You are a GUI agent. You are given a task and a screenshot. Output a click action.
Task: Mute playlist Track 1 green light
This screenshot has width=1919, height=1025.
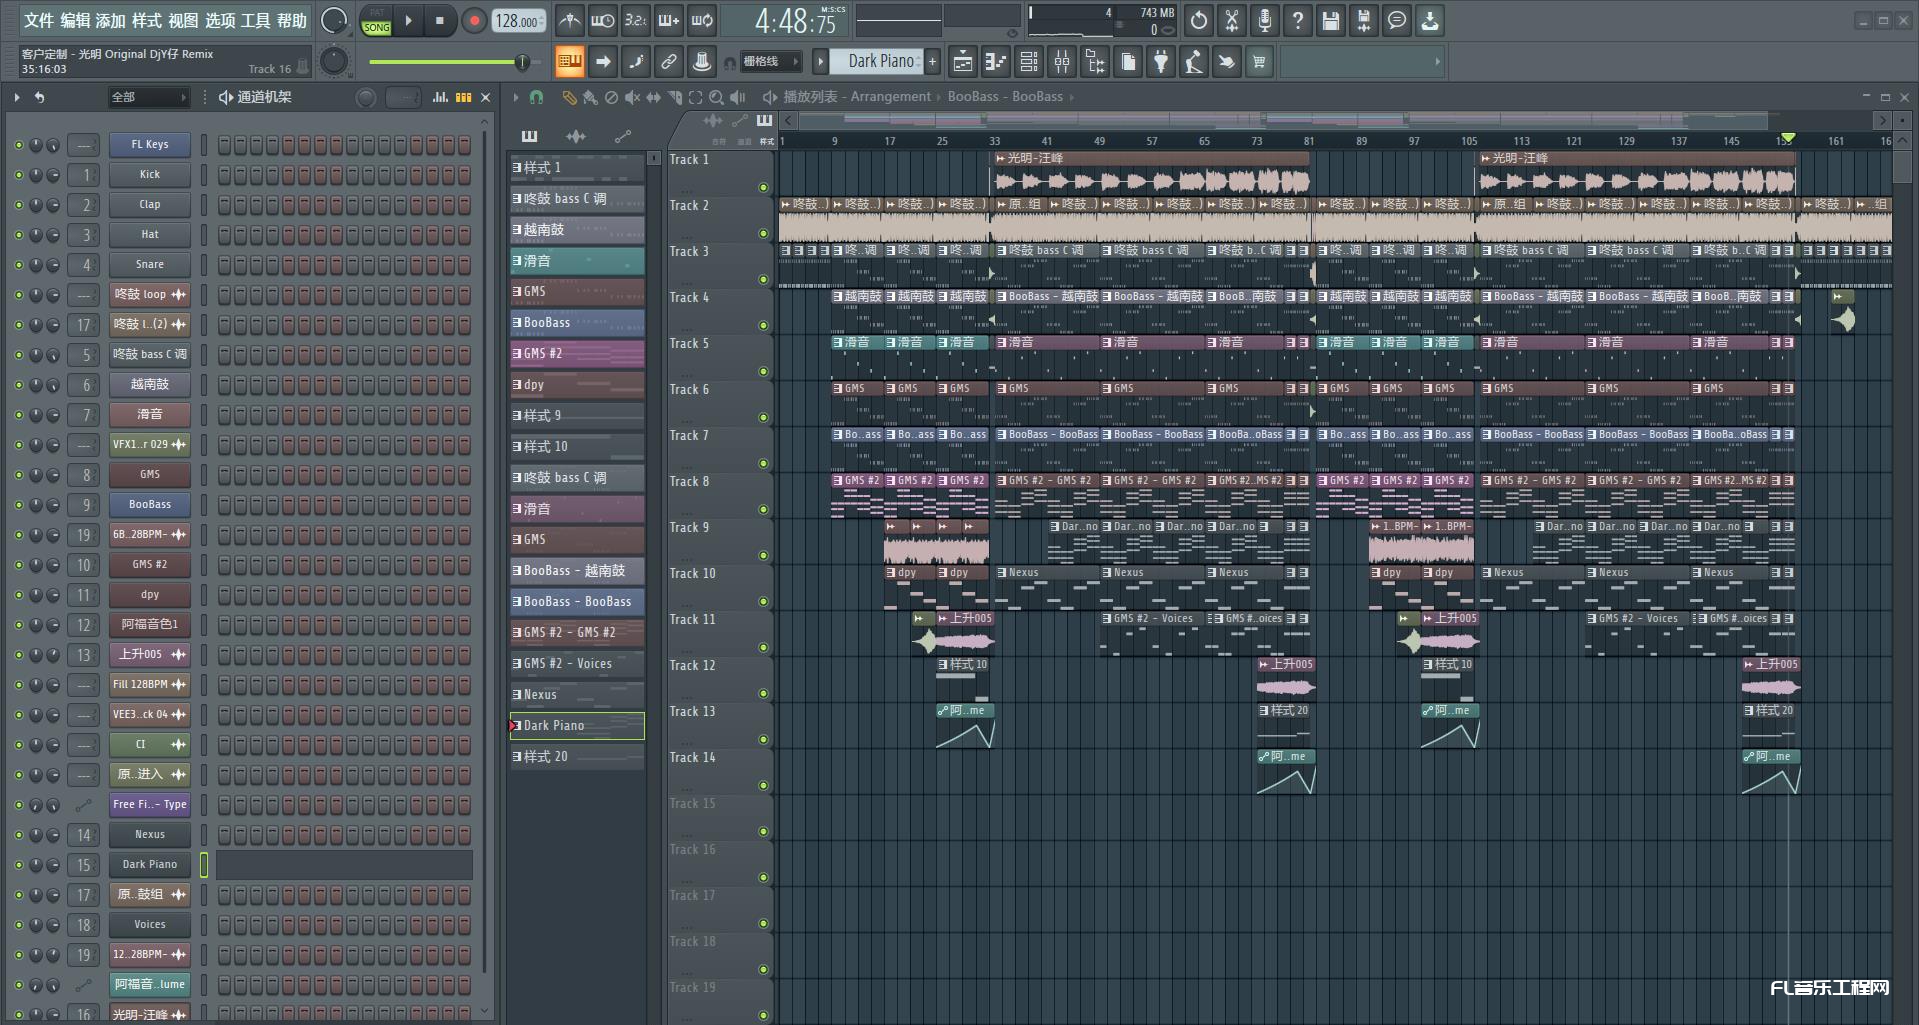tap(763, 187)
